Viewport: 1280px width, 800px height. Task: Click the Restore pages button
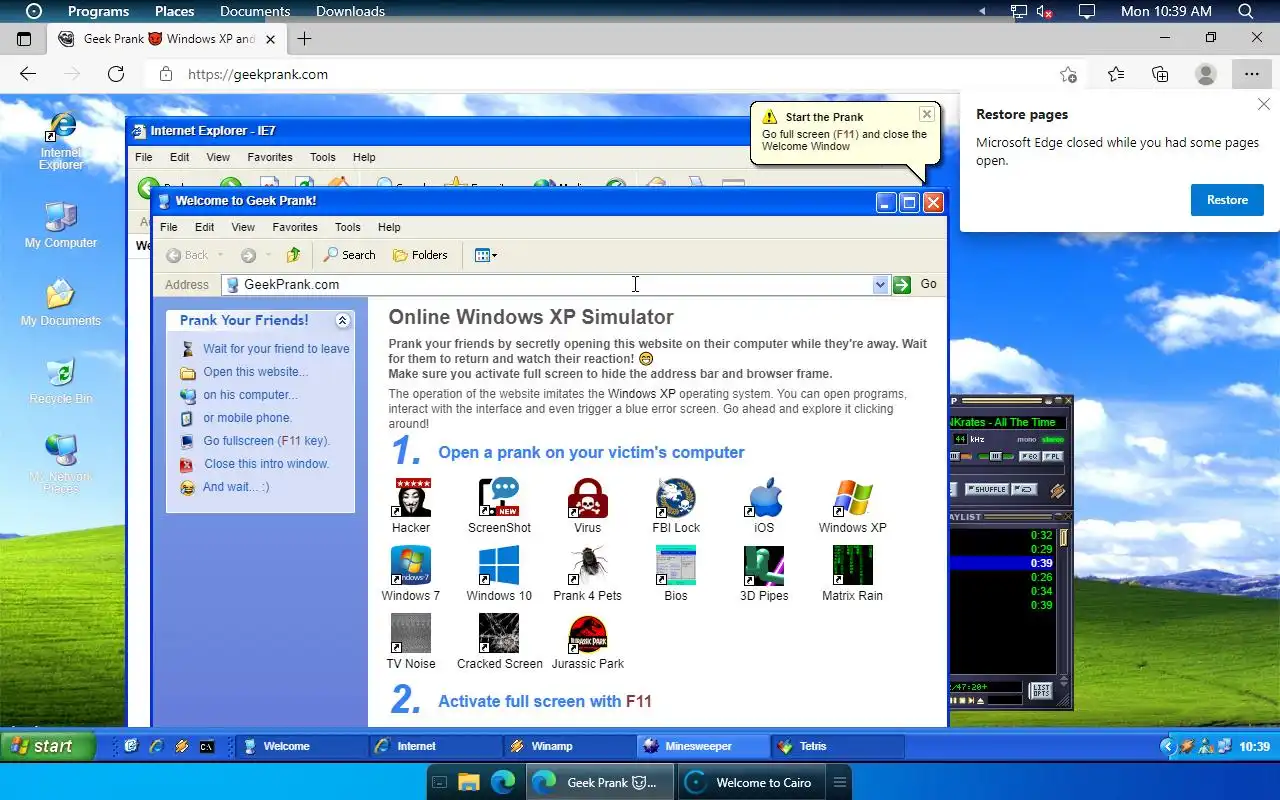[x=1227, y=200]
